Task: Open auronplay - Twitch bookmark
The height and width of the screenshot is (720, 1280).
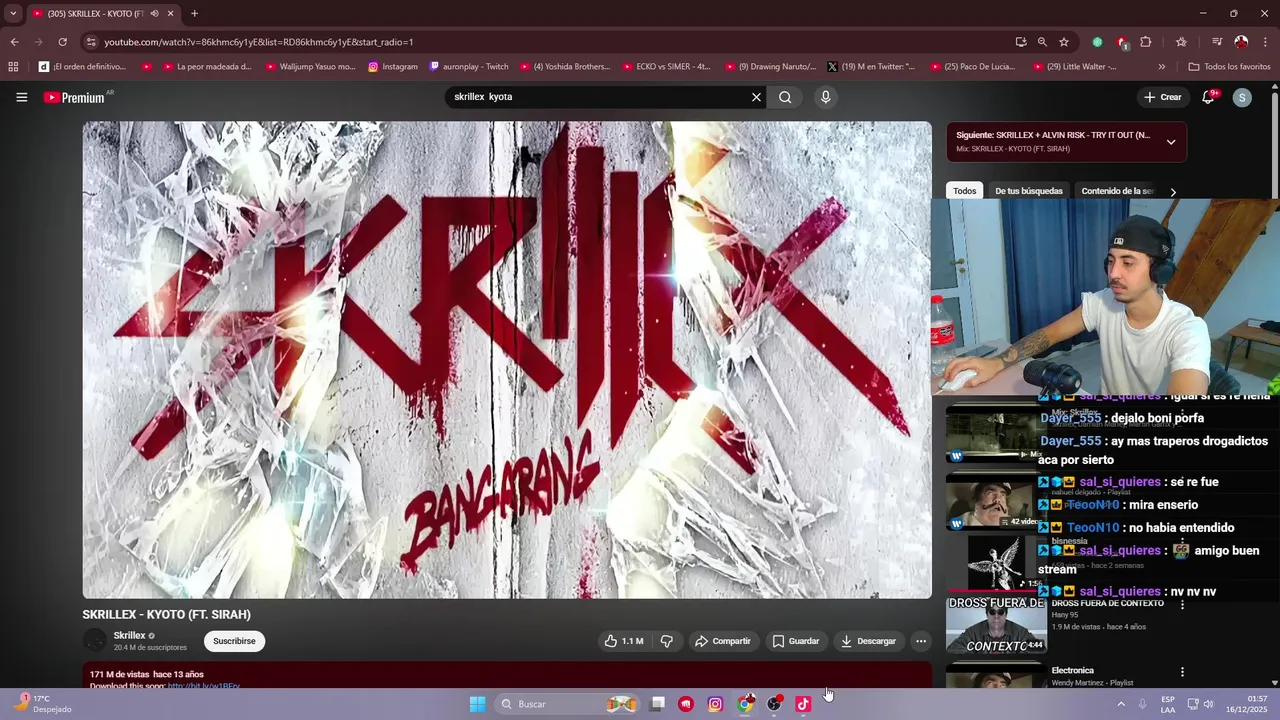Action: (x=468, y=67)
